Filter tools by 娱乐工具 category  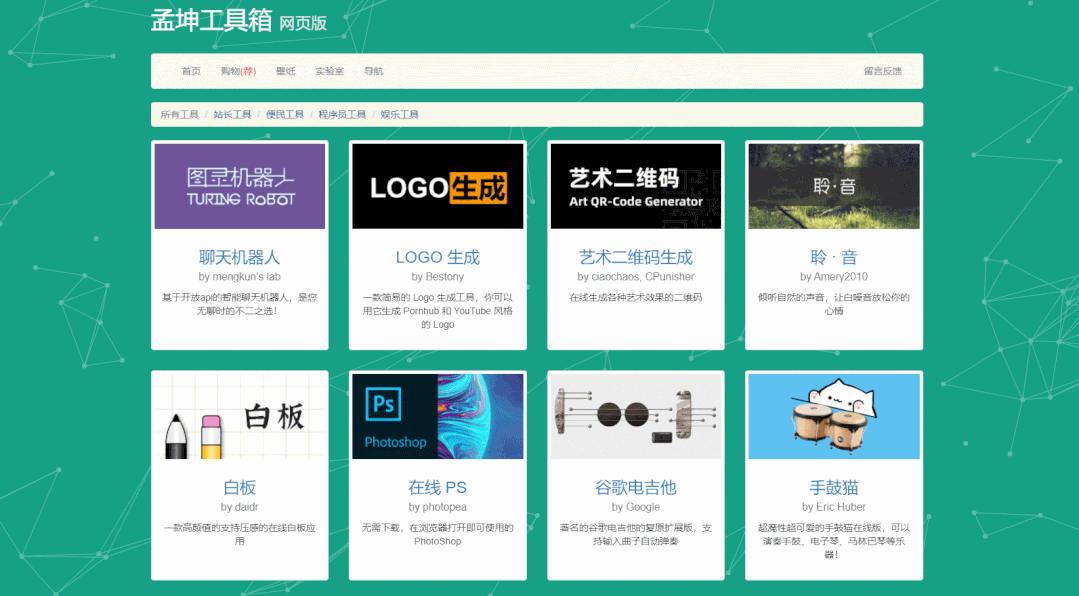pos(399,114)
